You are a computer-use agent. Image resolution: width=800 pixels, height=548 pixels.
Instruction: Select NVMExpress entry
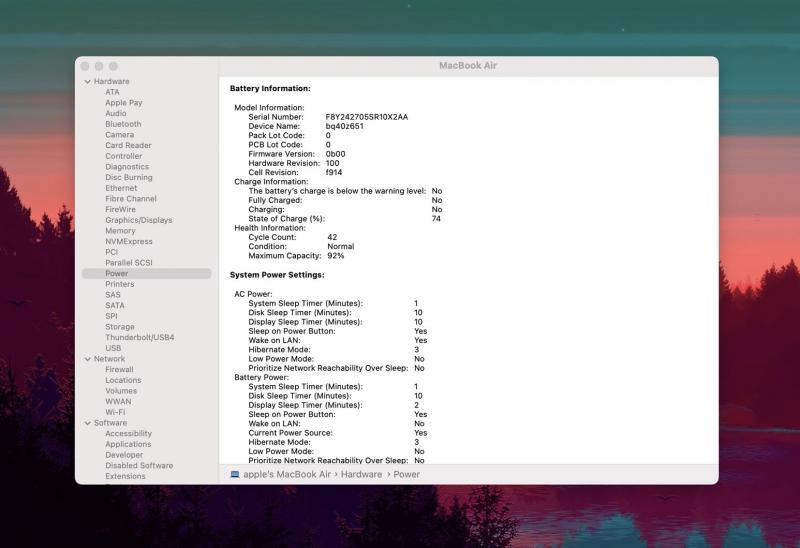(x=129, y=242)
